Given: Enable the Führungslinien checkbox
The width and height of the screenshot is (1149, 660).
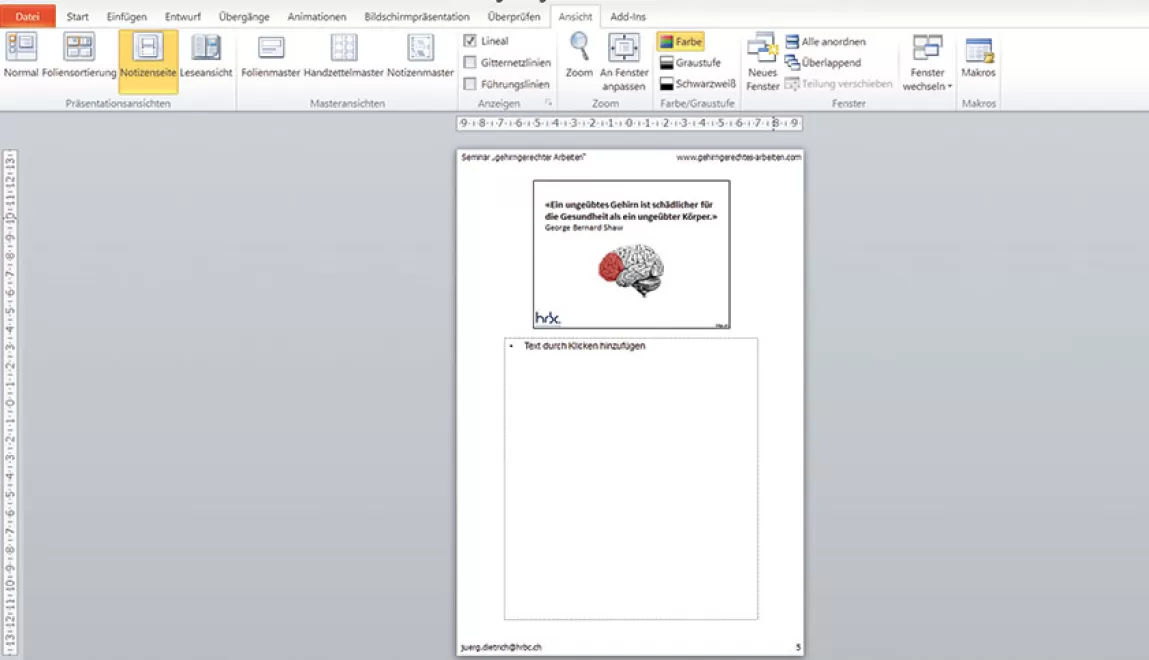Looking at the screenshot, I should click(470, 85).
